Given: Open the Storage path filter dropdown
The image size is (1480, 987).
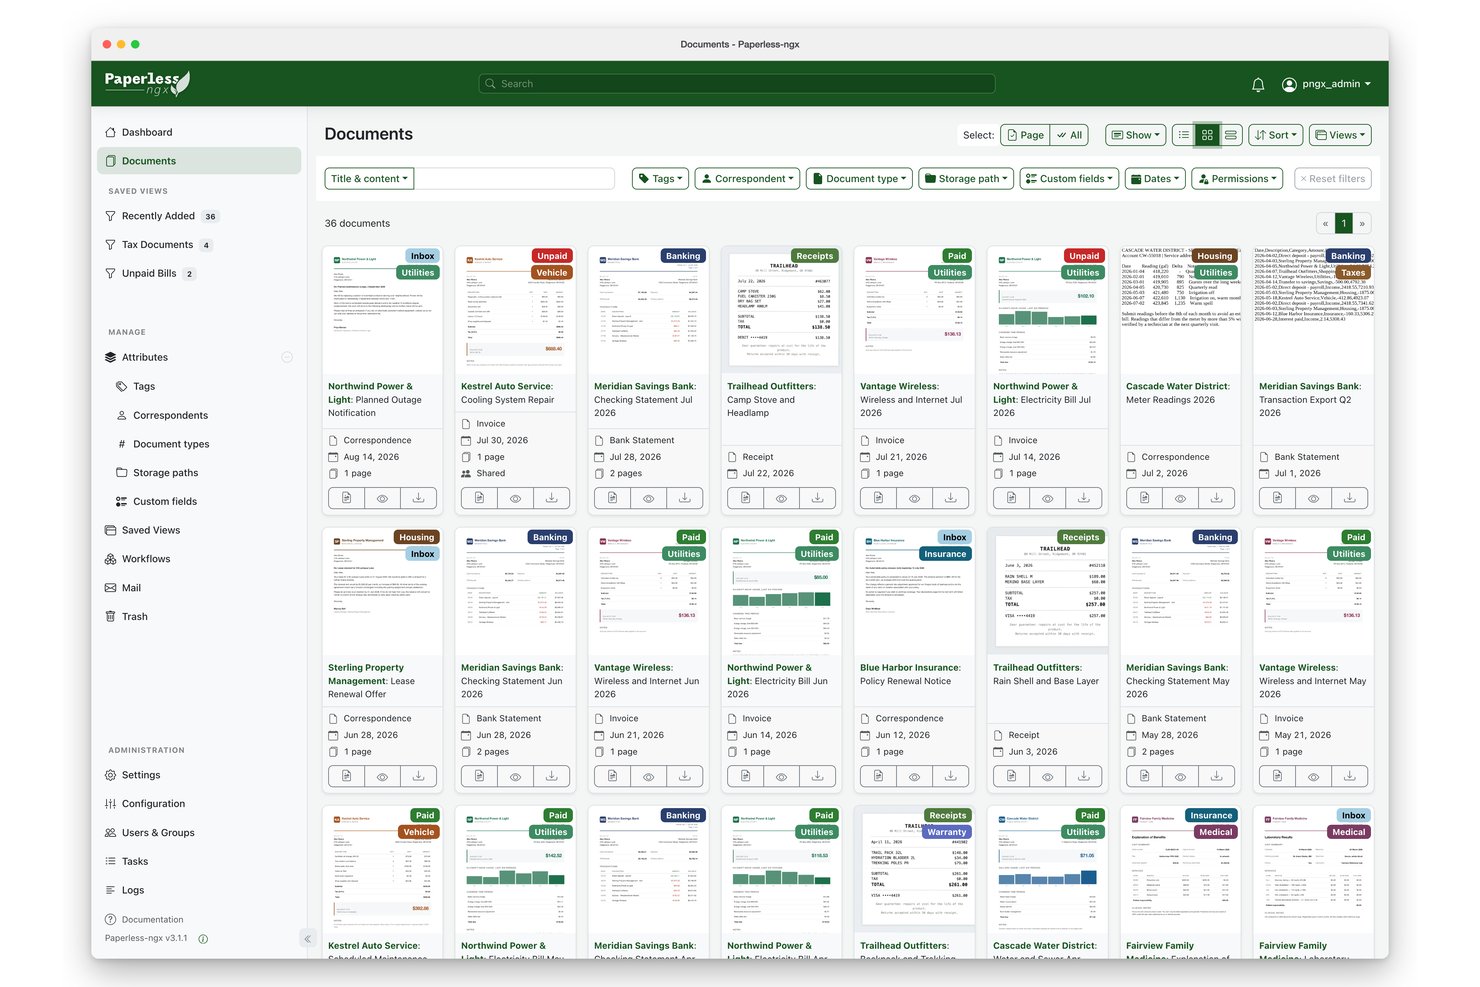Looking at the screenshot, I should (x=966, y=179).
